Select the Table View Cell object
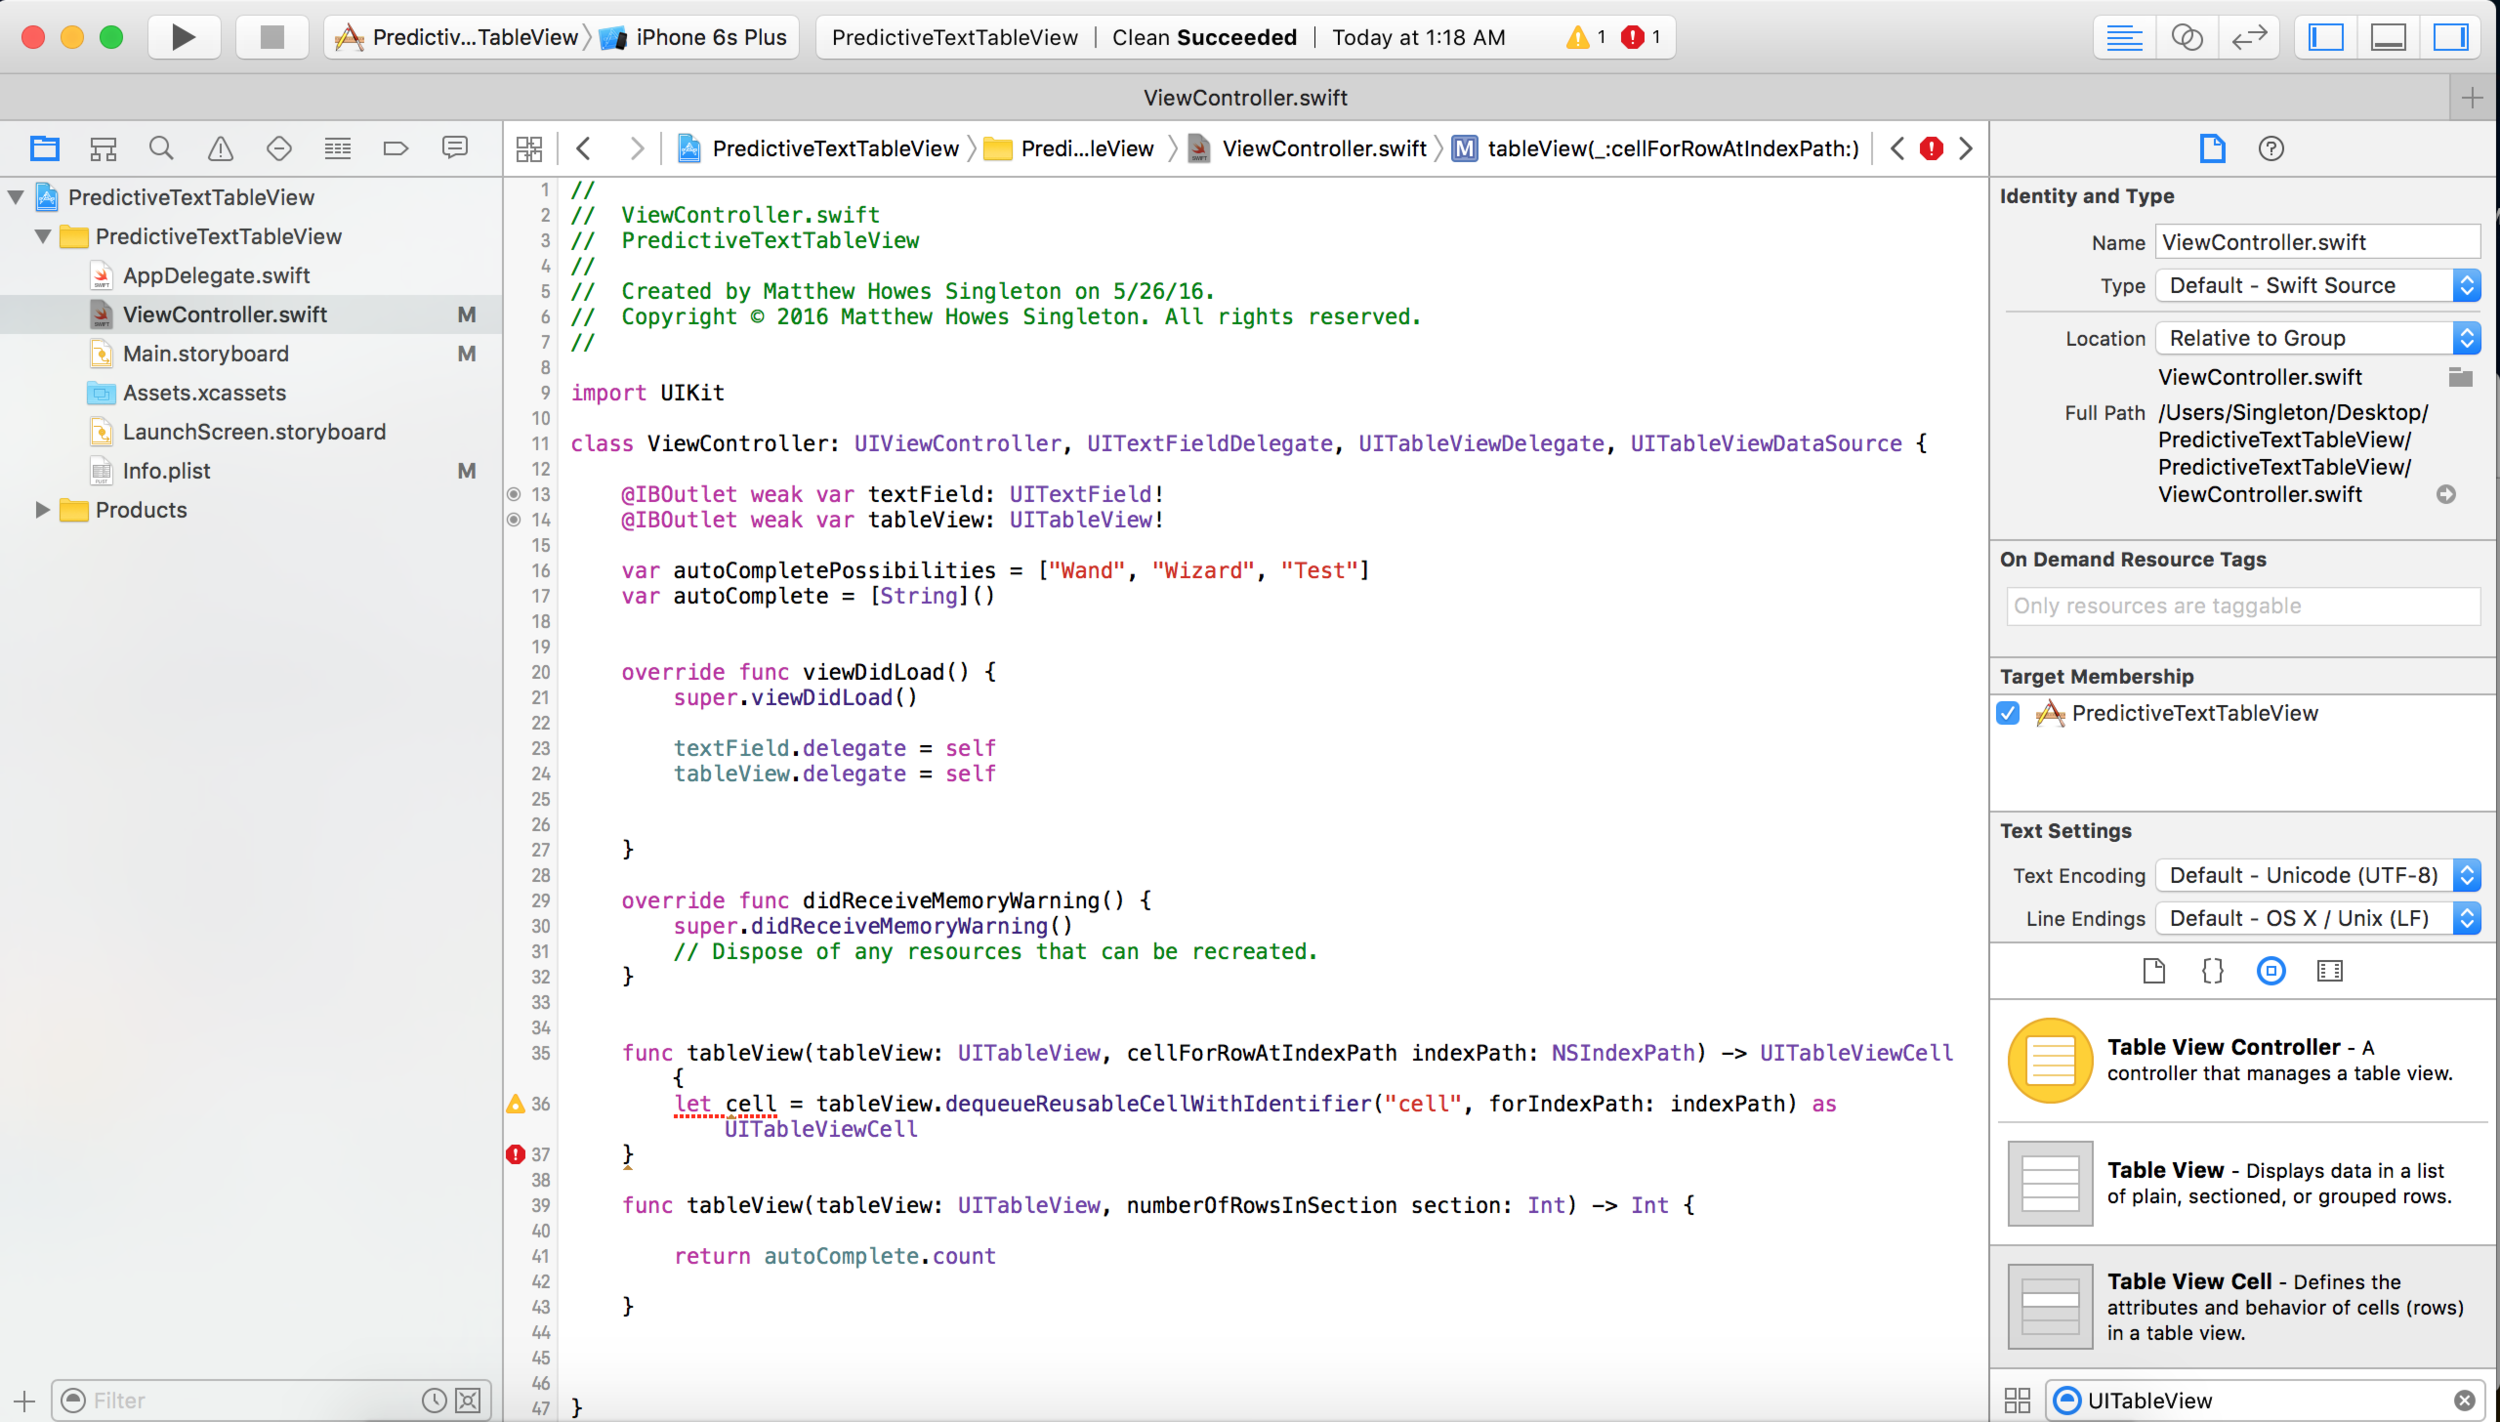 click(x=2243, y=1306)
